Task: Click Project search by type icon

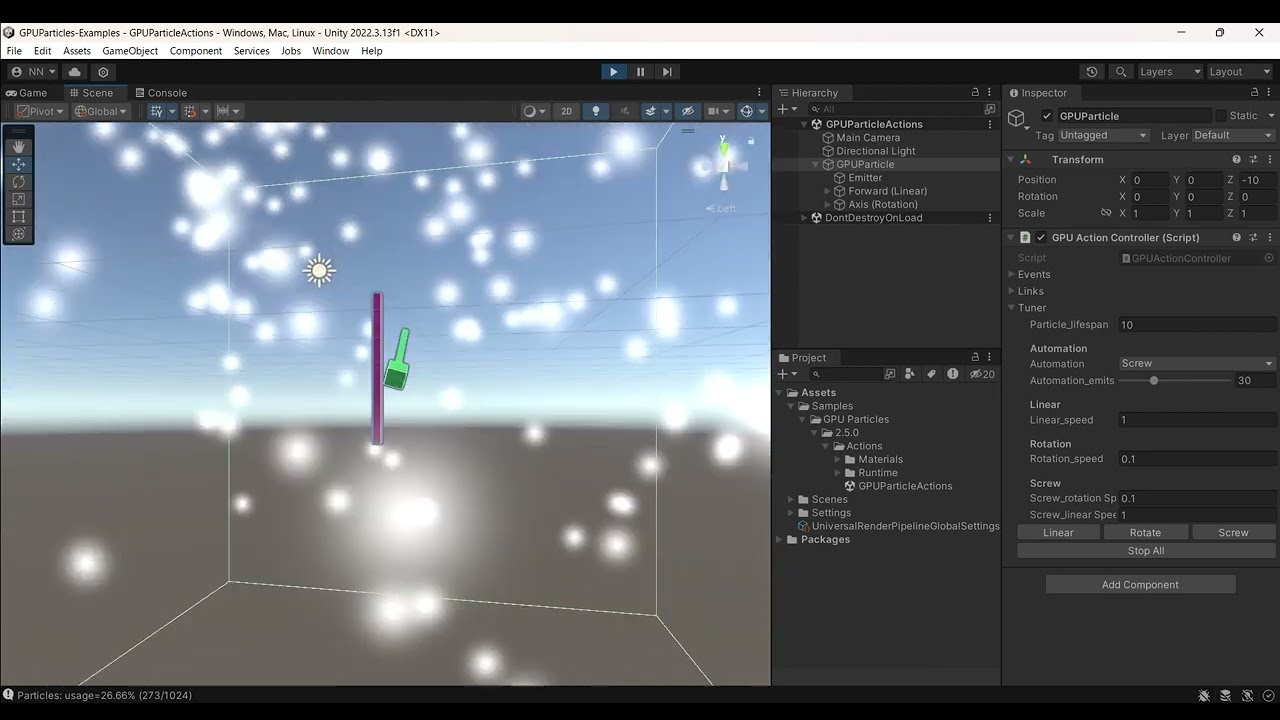Action: pos(909,374)
